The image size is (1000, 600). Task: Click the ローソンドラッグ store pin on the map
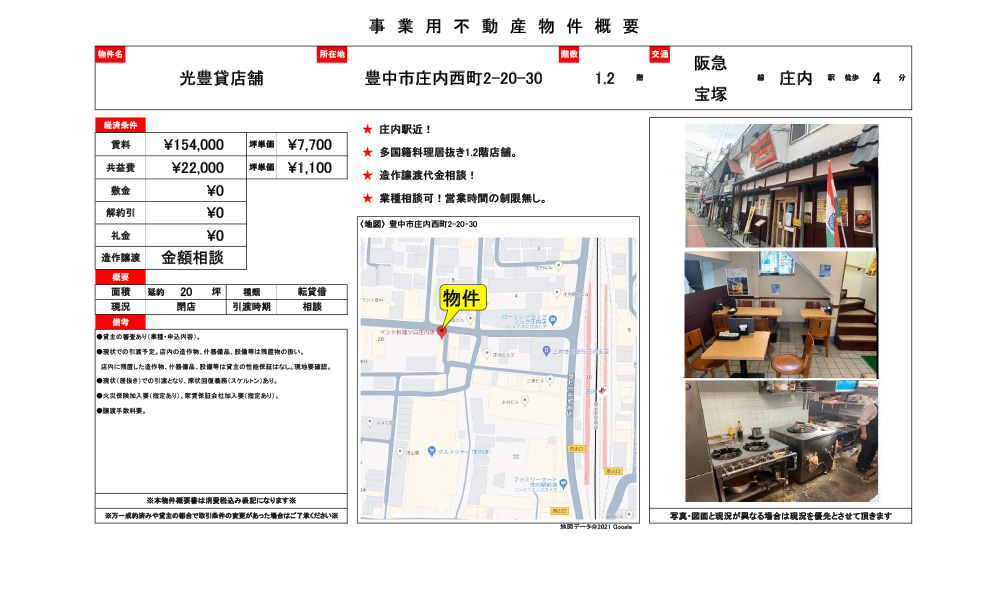coord(555,320)
